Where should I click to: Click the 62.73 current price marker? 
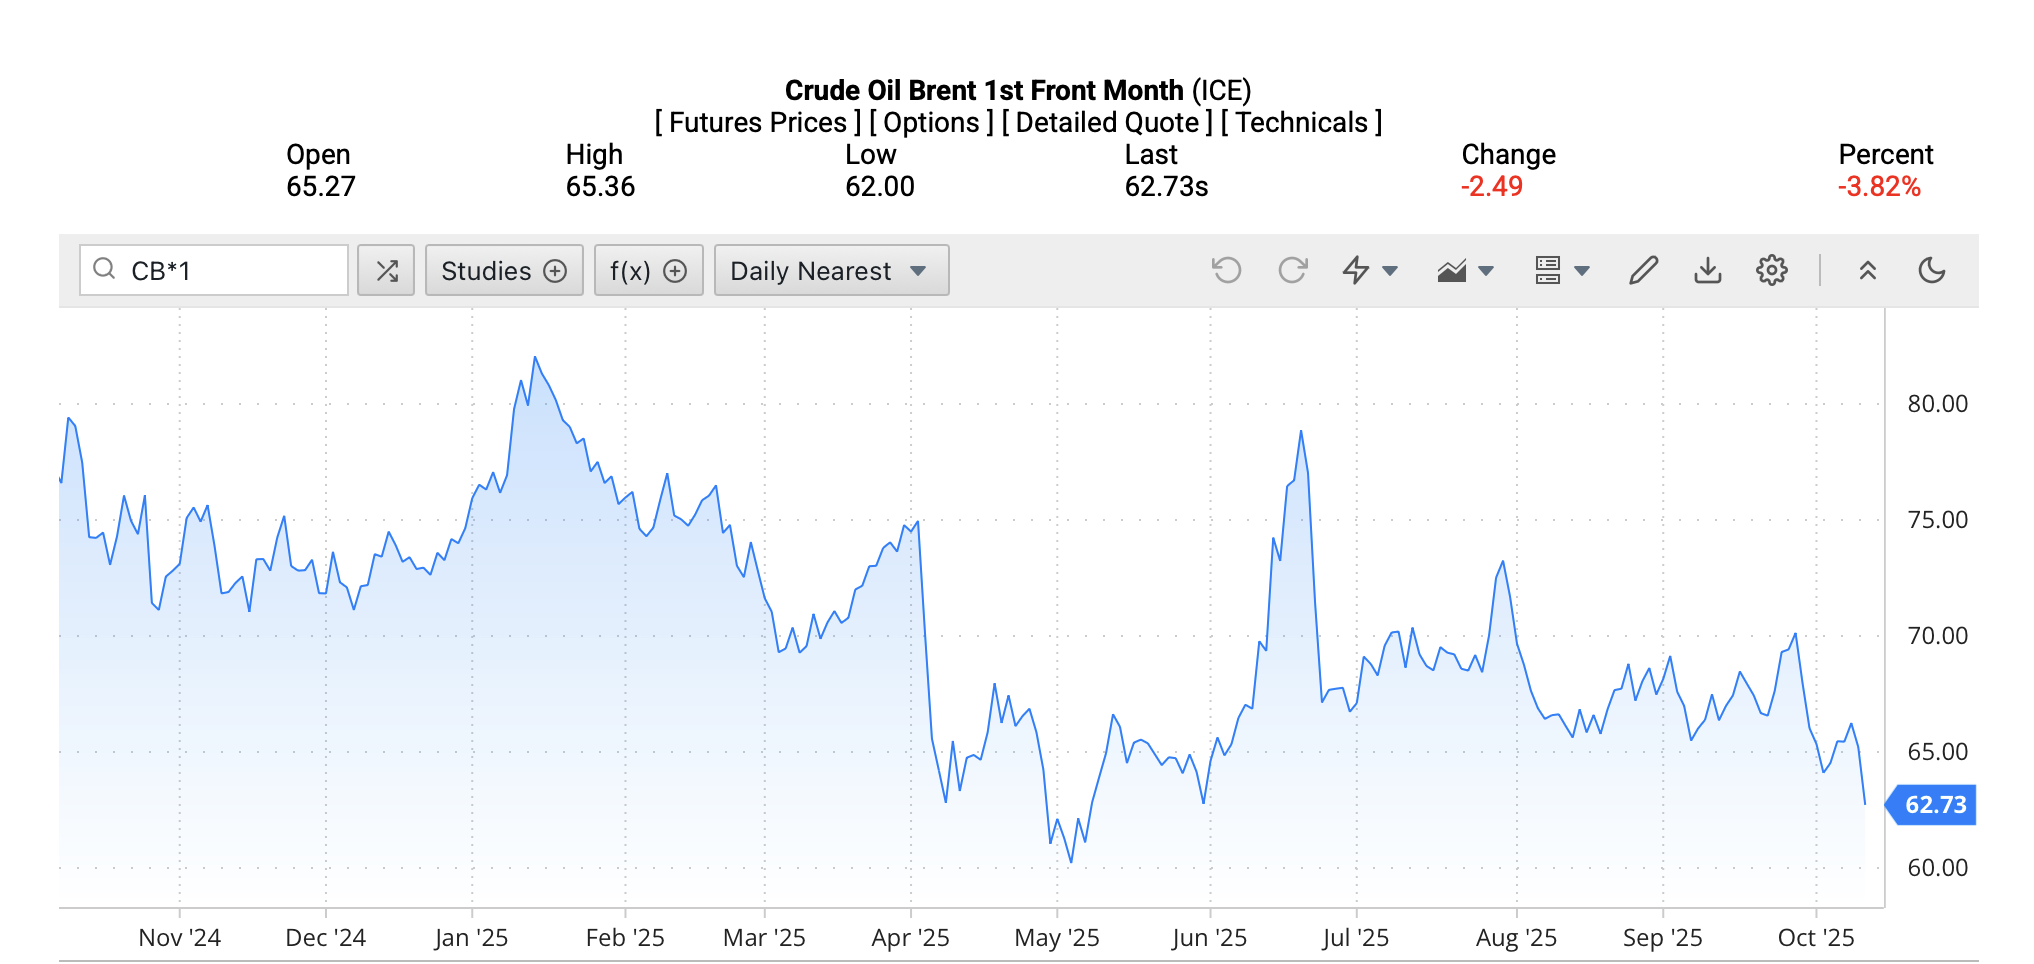click(1934, 804)
